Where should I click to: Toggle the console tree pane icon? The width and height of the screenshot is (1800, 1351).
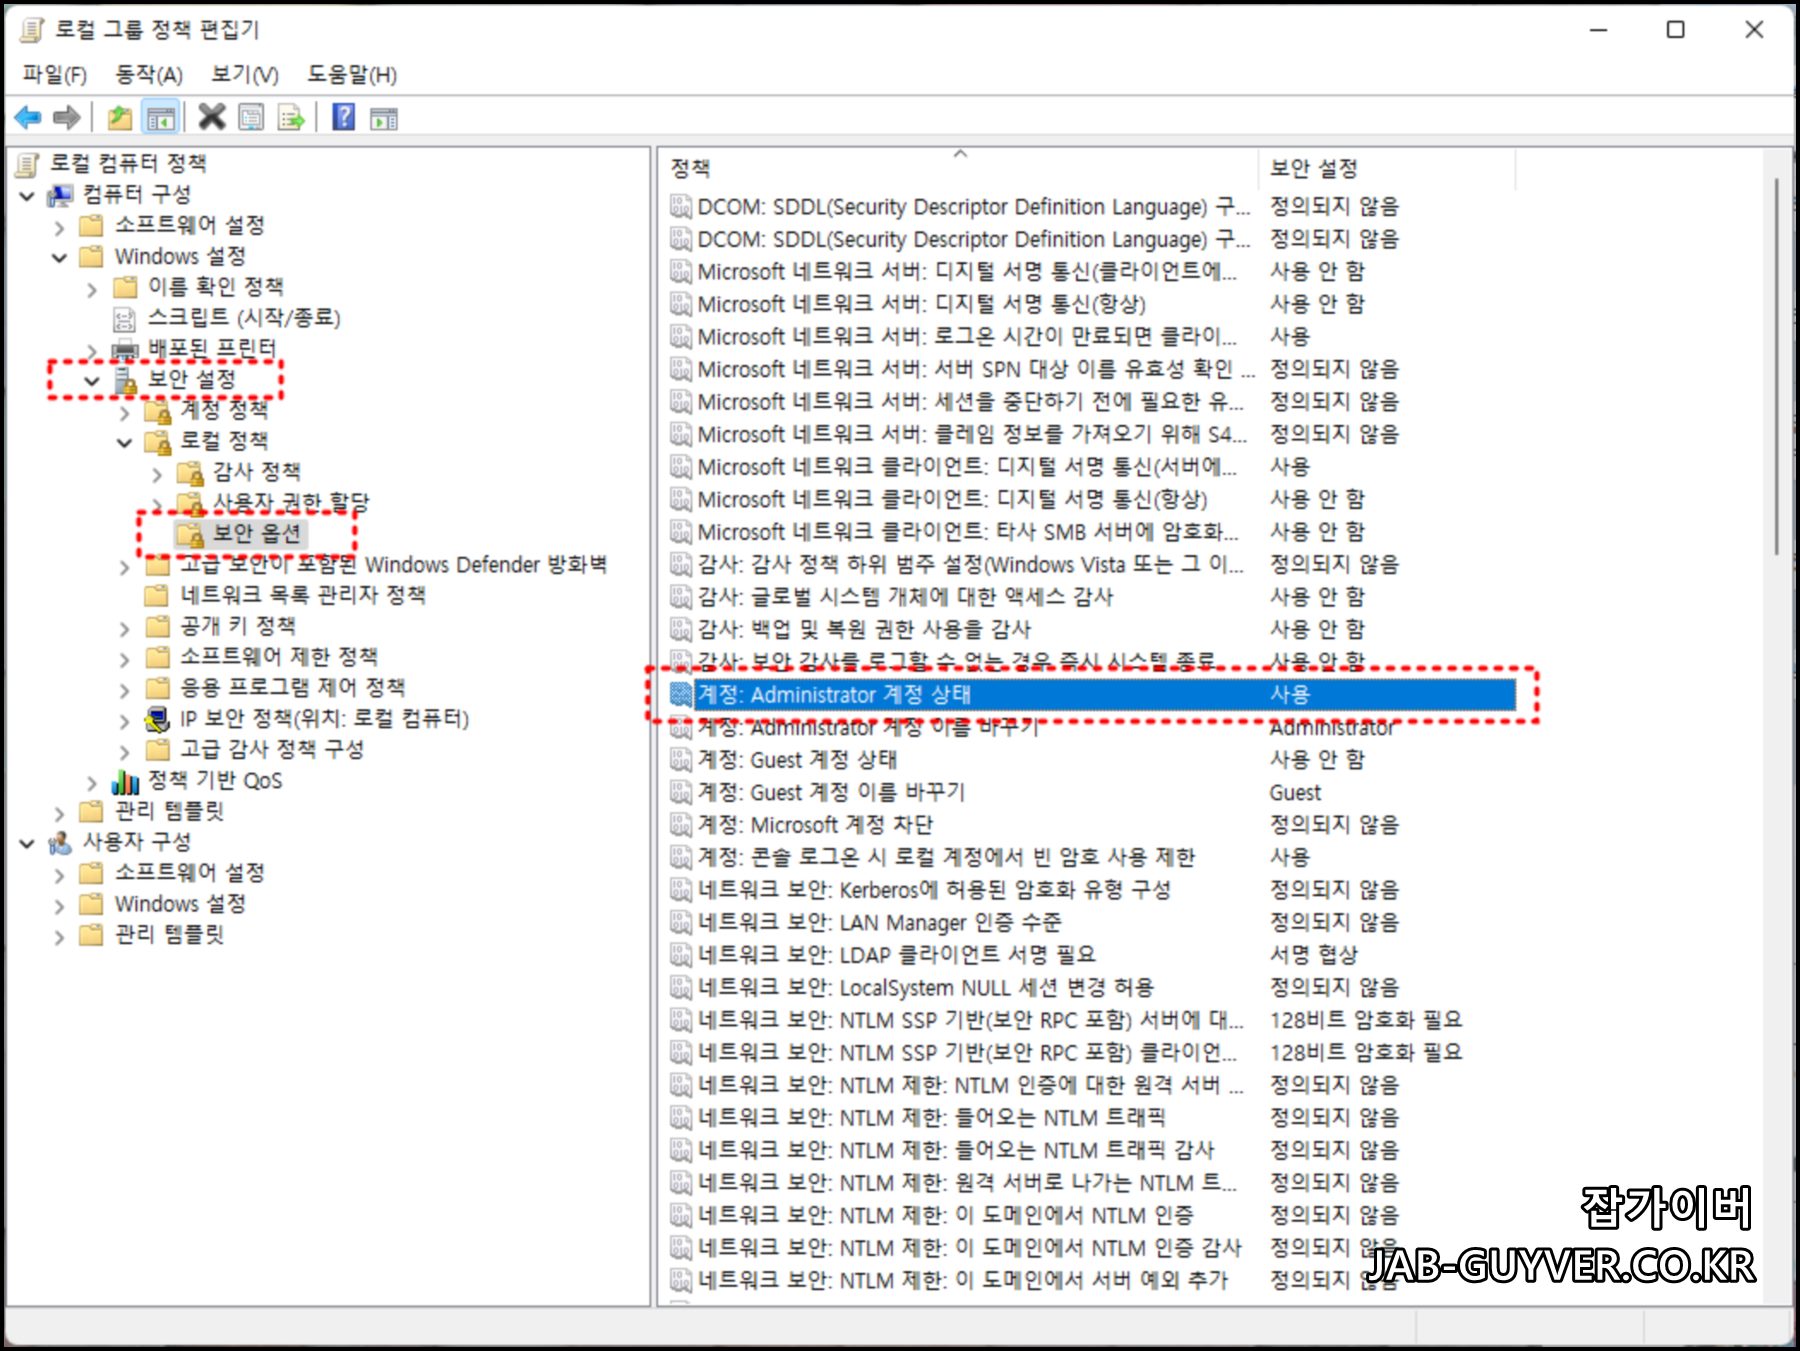159,118
